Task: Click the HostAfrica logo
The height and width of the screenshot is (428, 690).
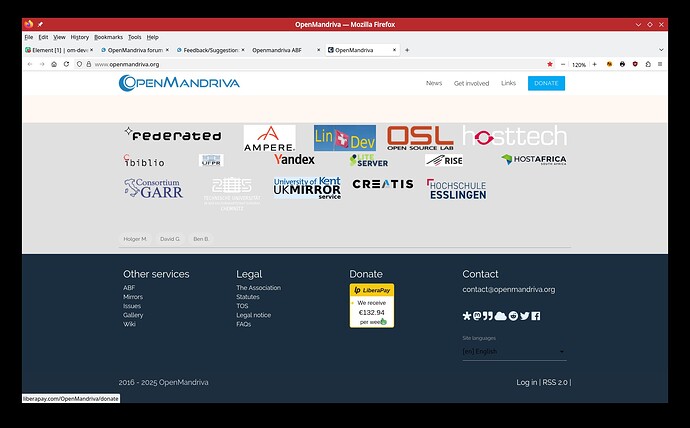Action: tap(534, 159)
